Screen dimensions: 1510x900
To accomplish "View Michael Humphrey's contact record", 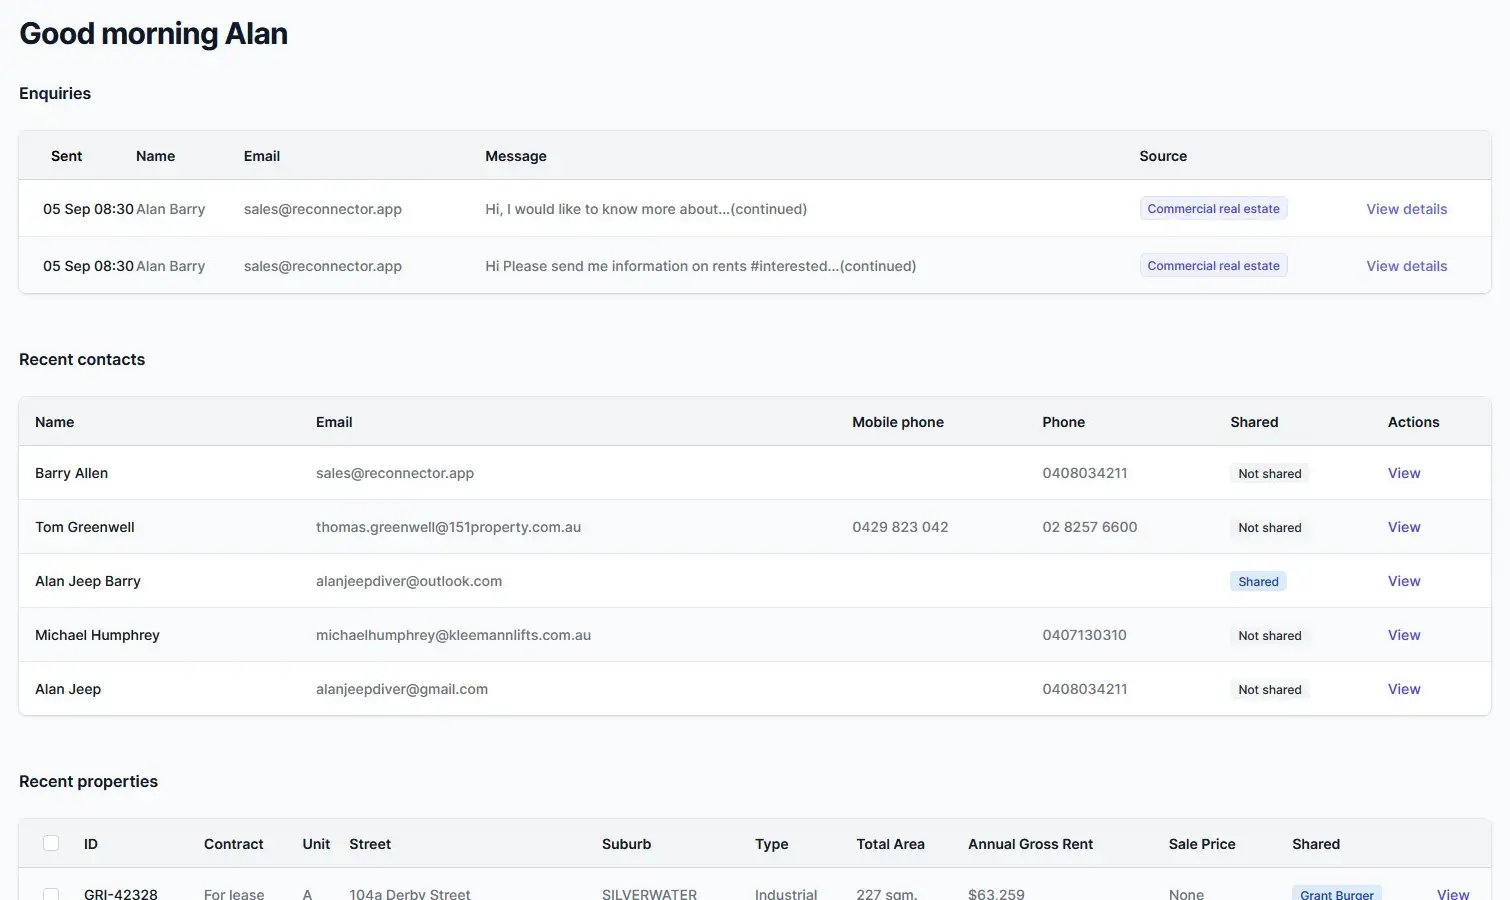I will coord(1403,635).
